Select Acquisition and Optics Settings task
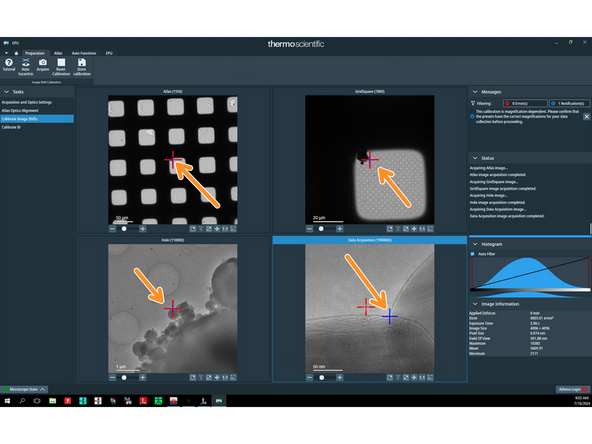592x444 pixels. tap(37, 102)
